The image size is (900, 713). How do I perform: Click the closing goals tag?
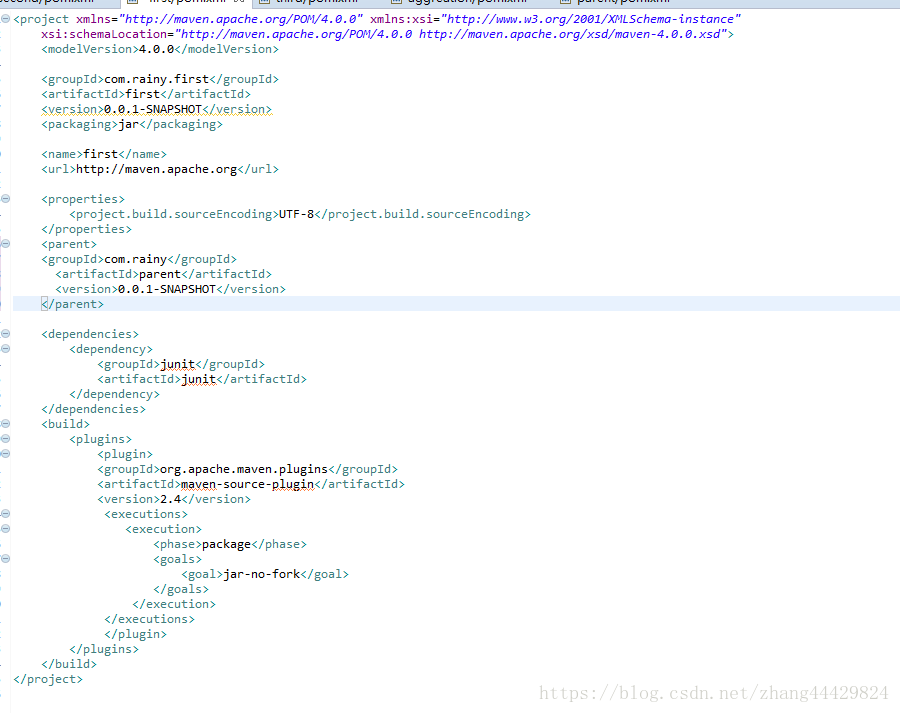(181, 589)
